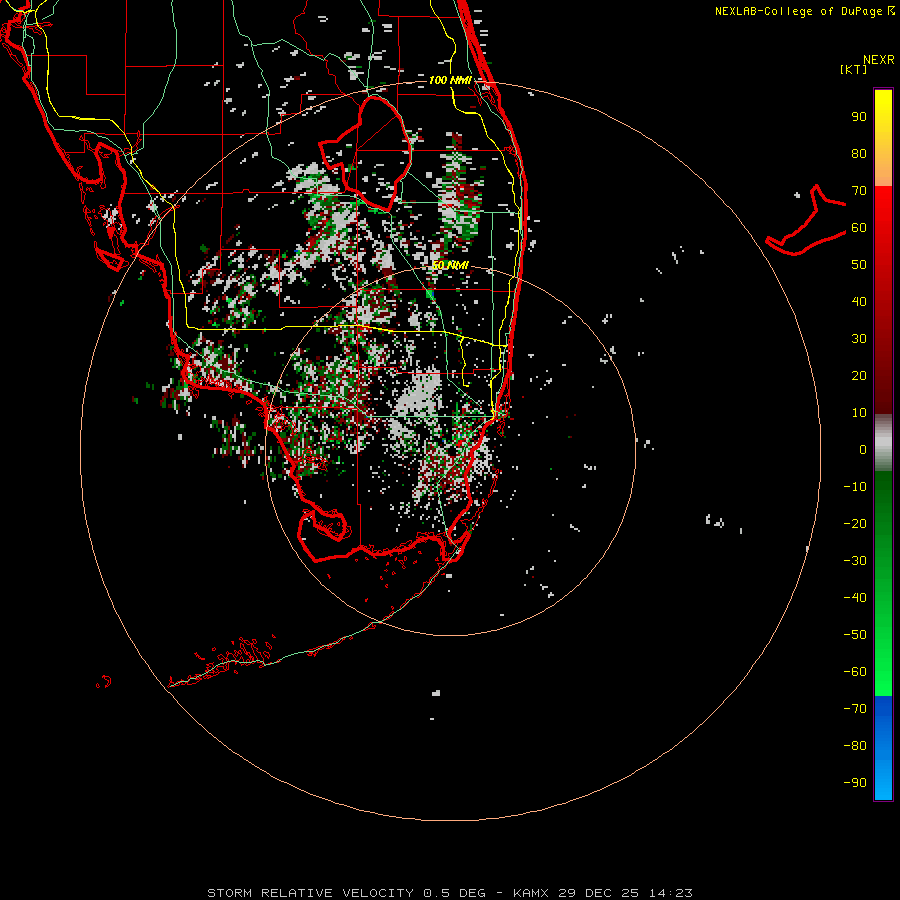Viewport: 900px width, 900px height.
Task: Click the -50 scale value
Action: pos(855,635)
